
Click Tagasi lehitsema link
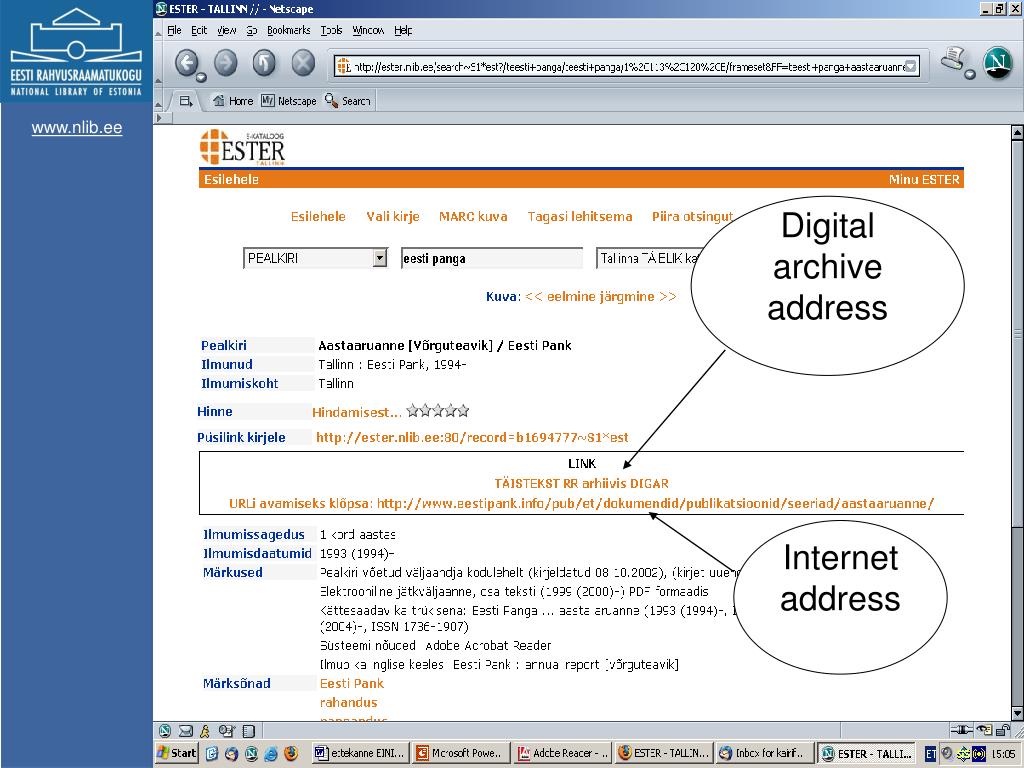click(580, 216)
